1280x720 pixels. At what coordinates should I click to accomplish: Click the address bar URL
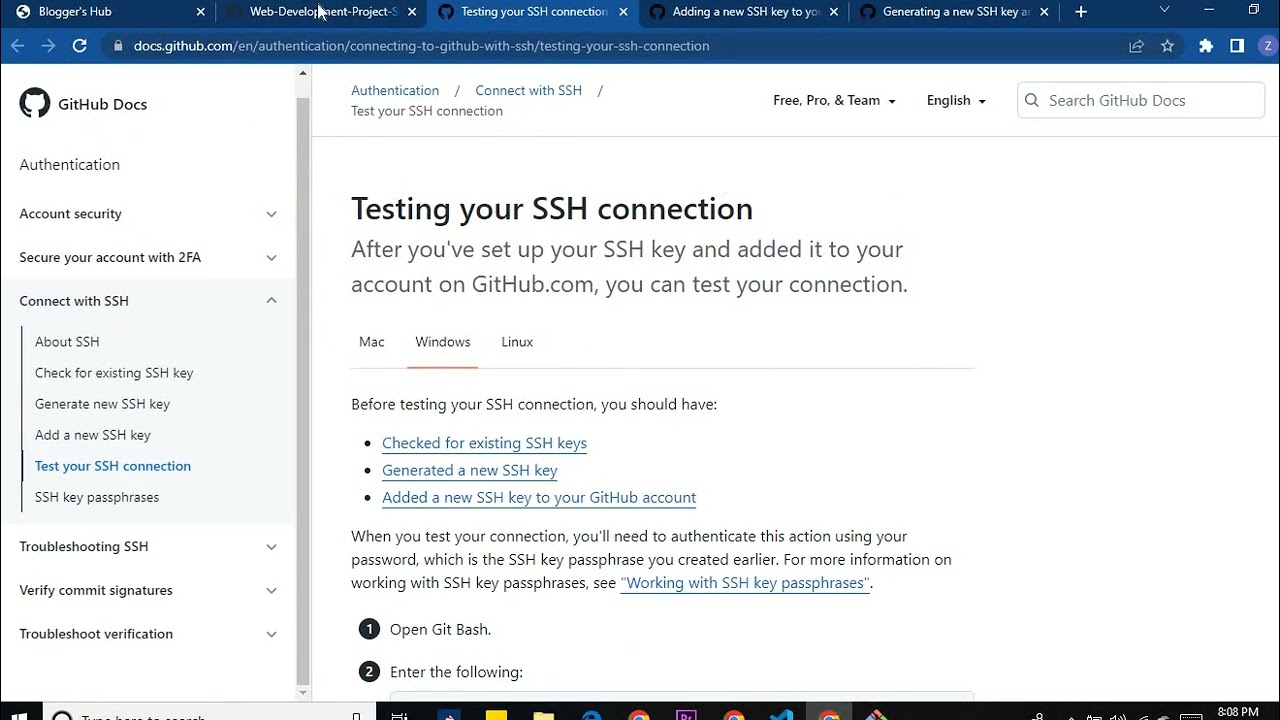coord(421,46)
